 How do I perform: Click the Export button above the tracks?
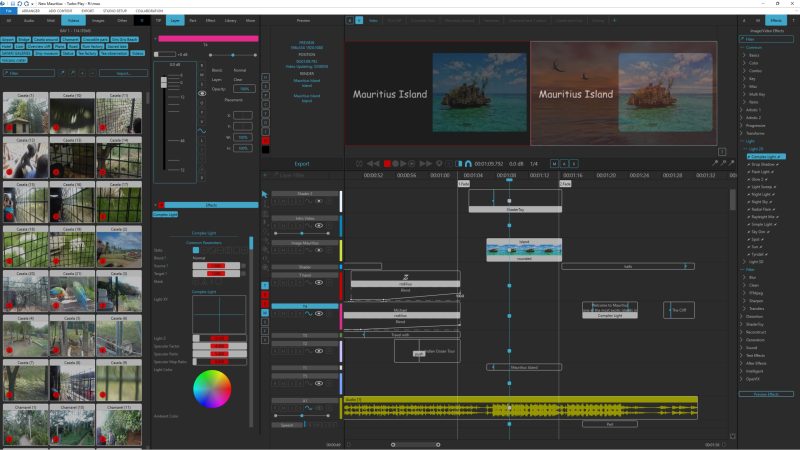(x=302, y=164)
